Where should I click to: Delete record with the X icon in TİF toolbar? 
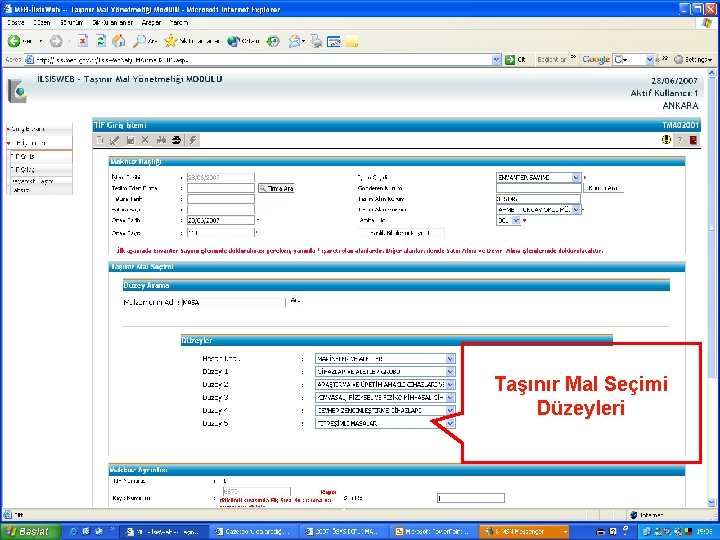tap(145, 140)
